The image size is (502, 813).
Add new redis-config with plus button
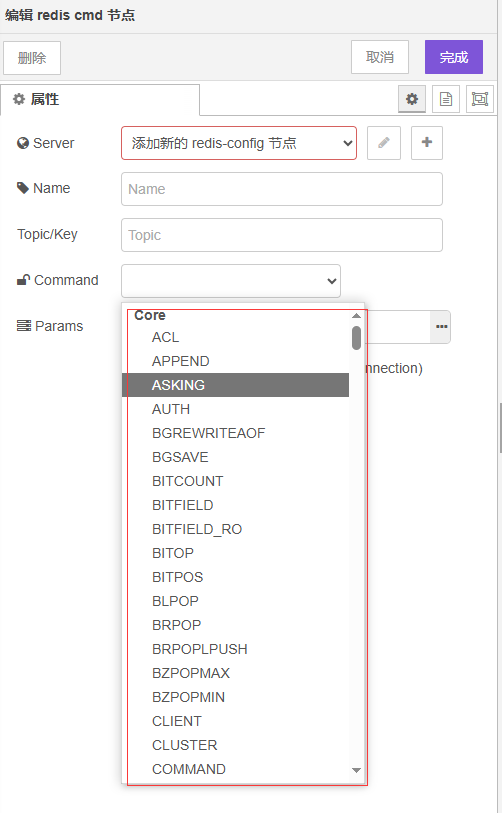[427, 143]
